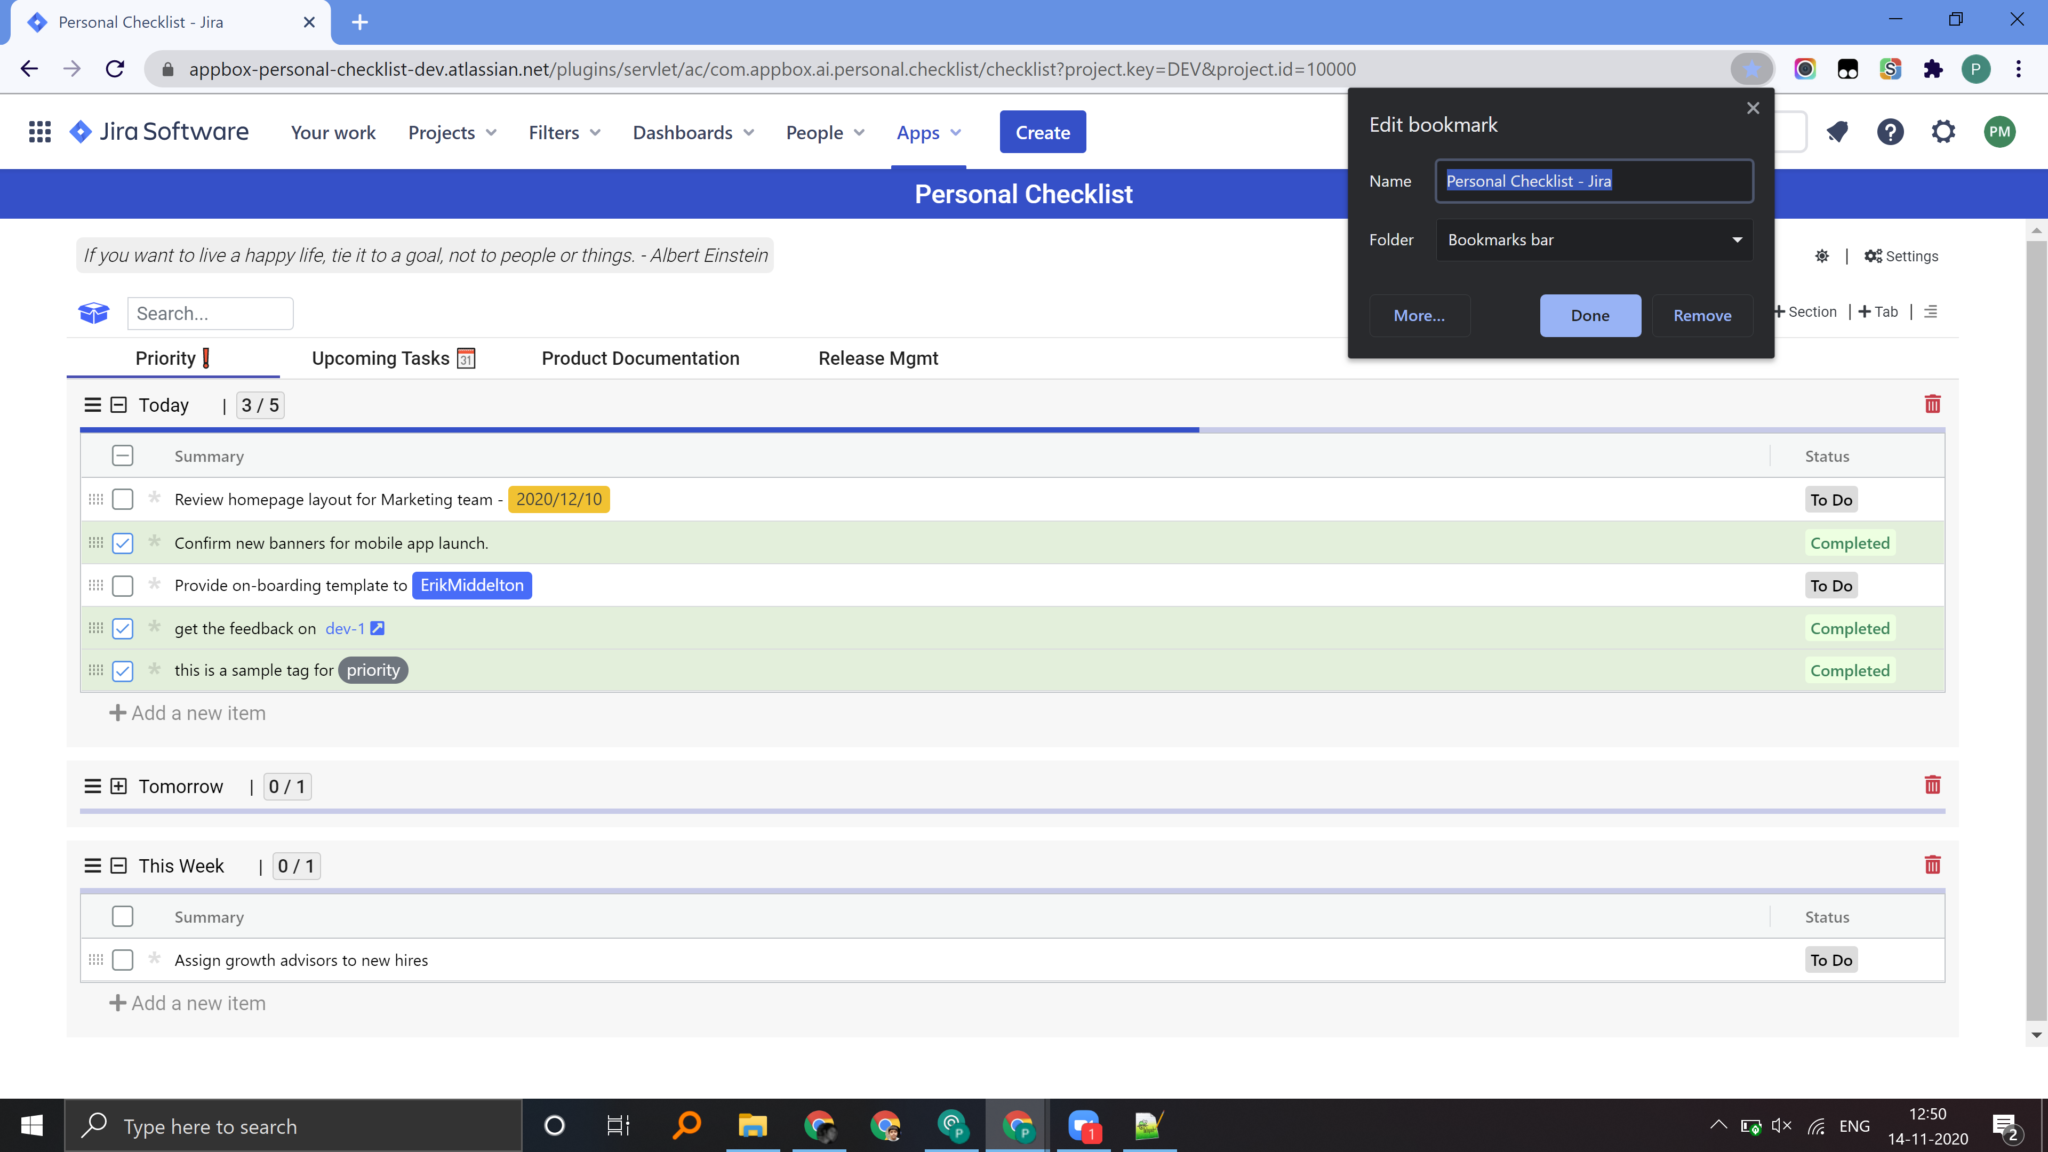Viewport: 2048px width, 1152px height.
Task: Tick Assign growth advisors checkbox
Action: click(123, 960)
